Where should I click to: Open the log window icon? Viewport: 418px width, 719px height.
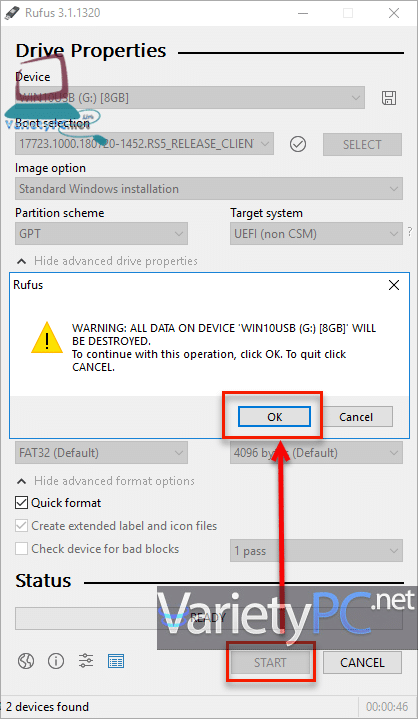pyautogui.click(x=116, y=661)
